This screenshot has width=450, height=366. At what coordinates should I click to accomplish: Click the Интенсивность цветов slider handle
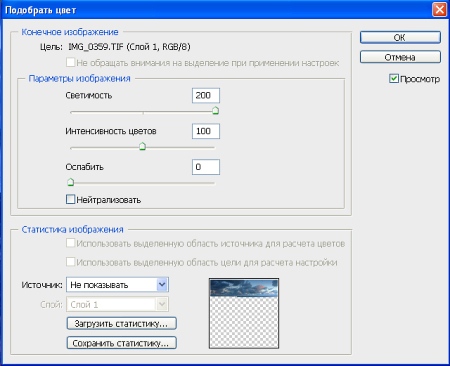[x=142, y=146]
